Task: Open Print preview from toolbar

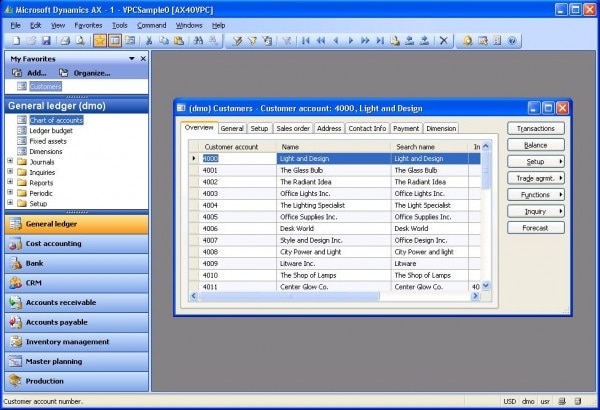Action: click(80, 41)
